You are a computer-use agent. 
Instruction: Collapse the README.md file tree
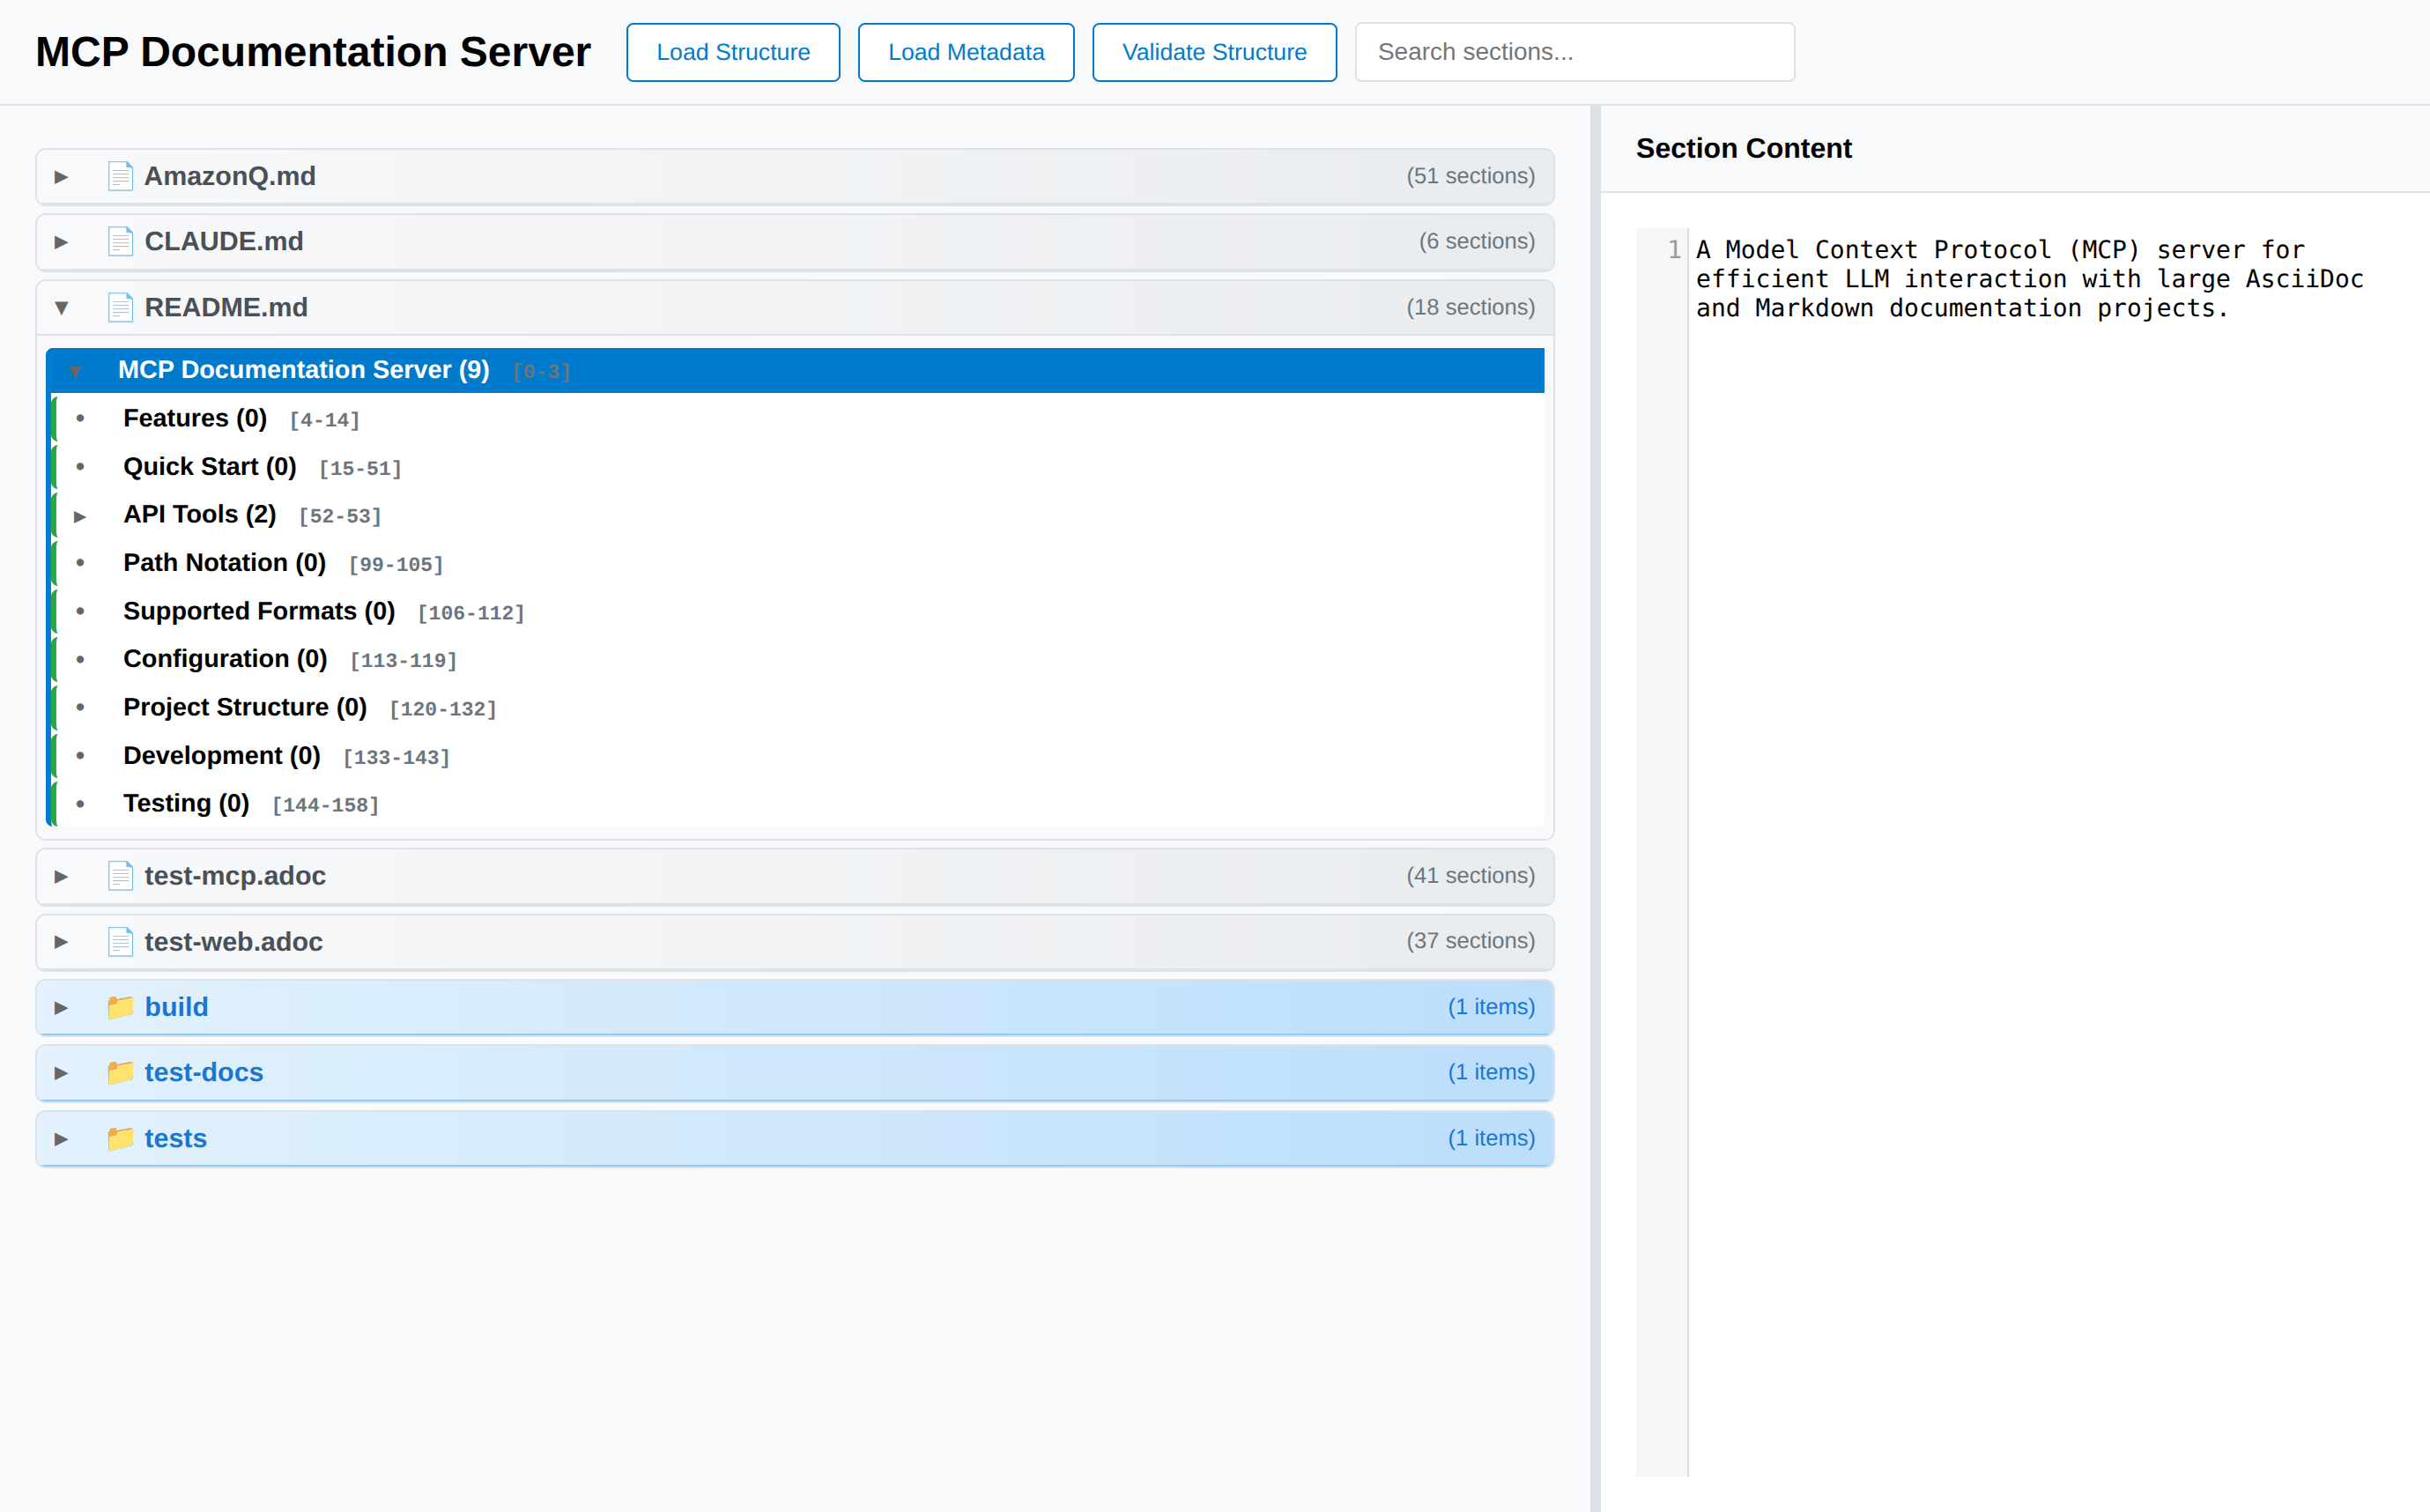point(61,307)
